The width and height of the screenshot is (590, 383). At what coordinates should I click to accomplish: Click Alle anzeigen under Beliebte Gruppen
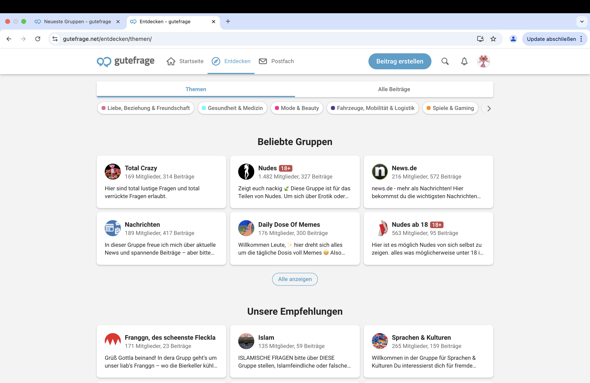295,279
